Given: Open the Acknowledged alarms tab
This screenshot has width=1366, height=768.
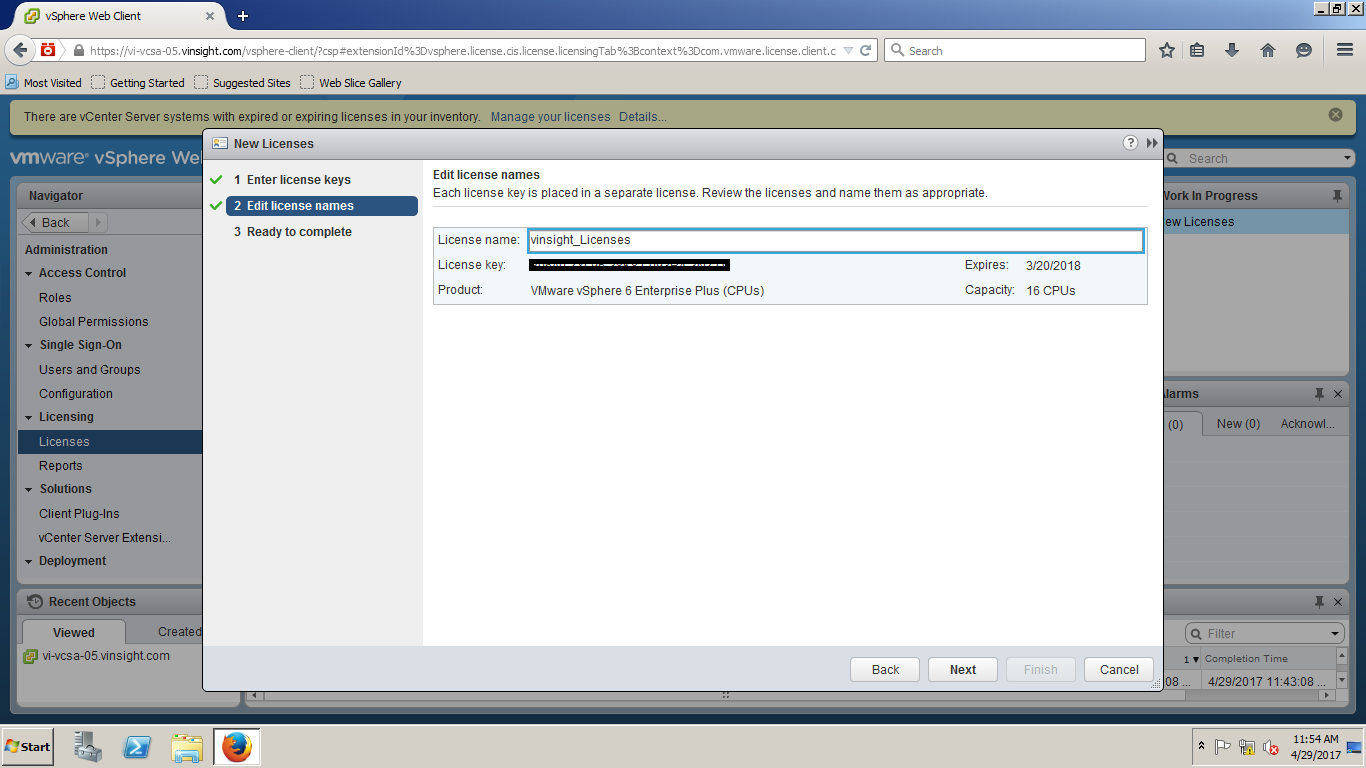Looking at the screenshot, I should click(1308, 424).
